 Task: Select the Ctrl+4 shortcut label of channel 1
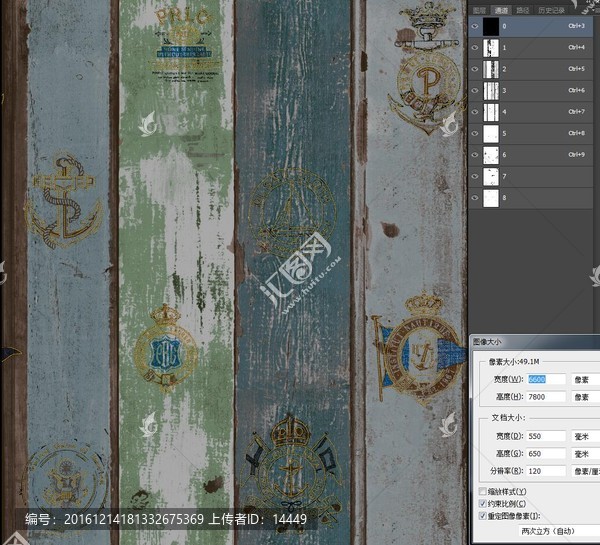coord(577,47)
